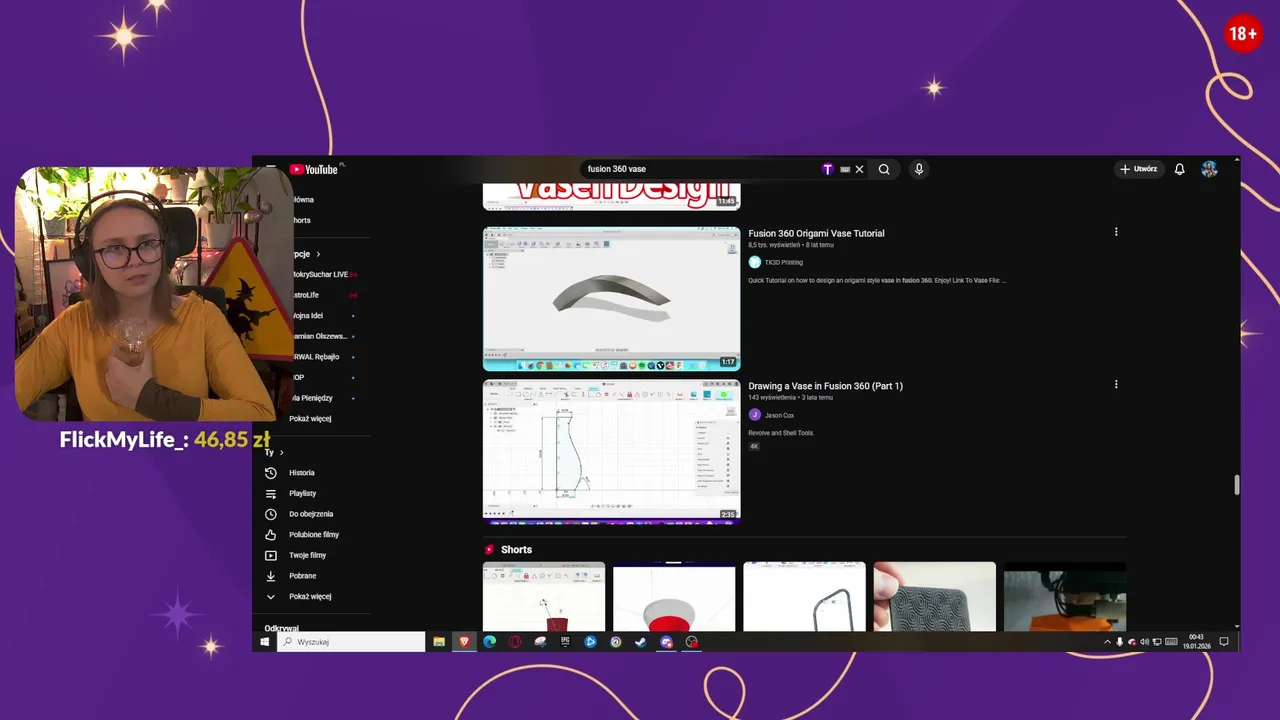Open Do obejrzenia in the sidebar

pos(310,514)
